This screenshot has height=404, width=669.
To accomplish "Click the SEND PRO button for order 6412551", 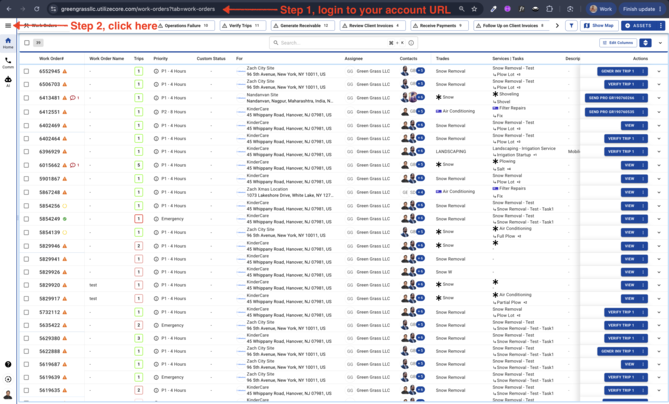I will point(611,112).
